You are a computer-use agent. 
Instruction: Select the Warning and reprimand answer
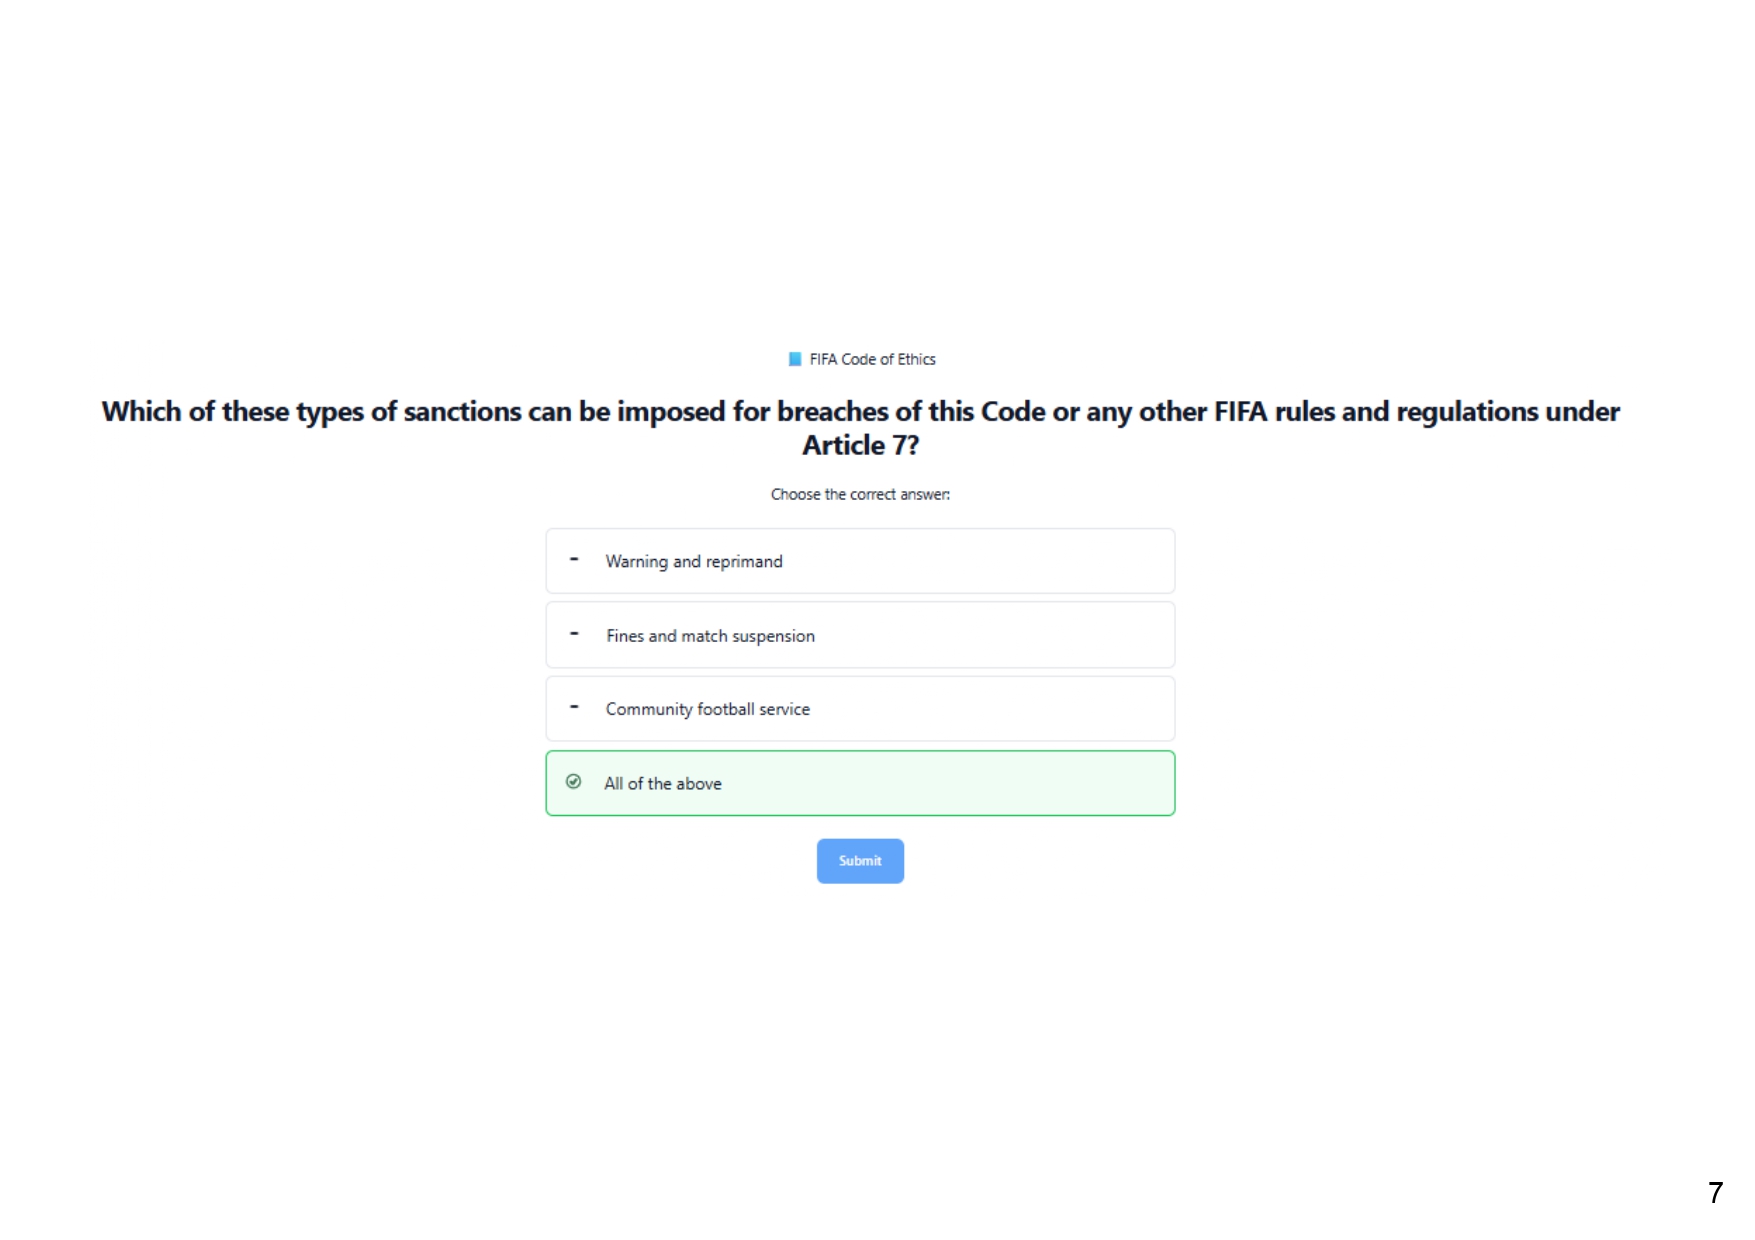[x=860, y=561]
